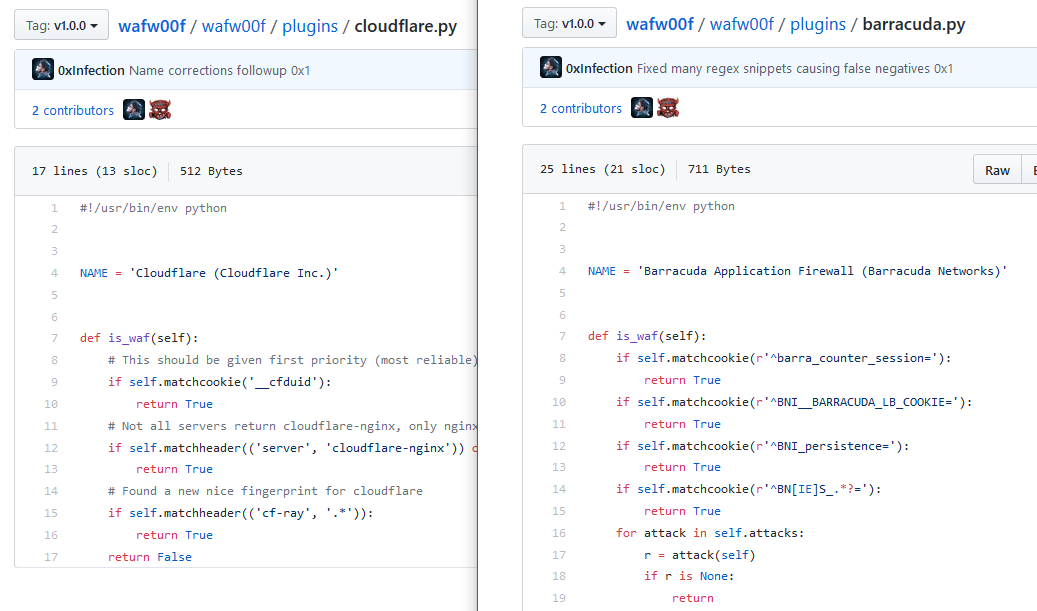Click the text '512 Bytes' in cloudflare.py header
The height and width of the screenshot is (611, 1037).
click(x=211, y=171)
